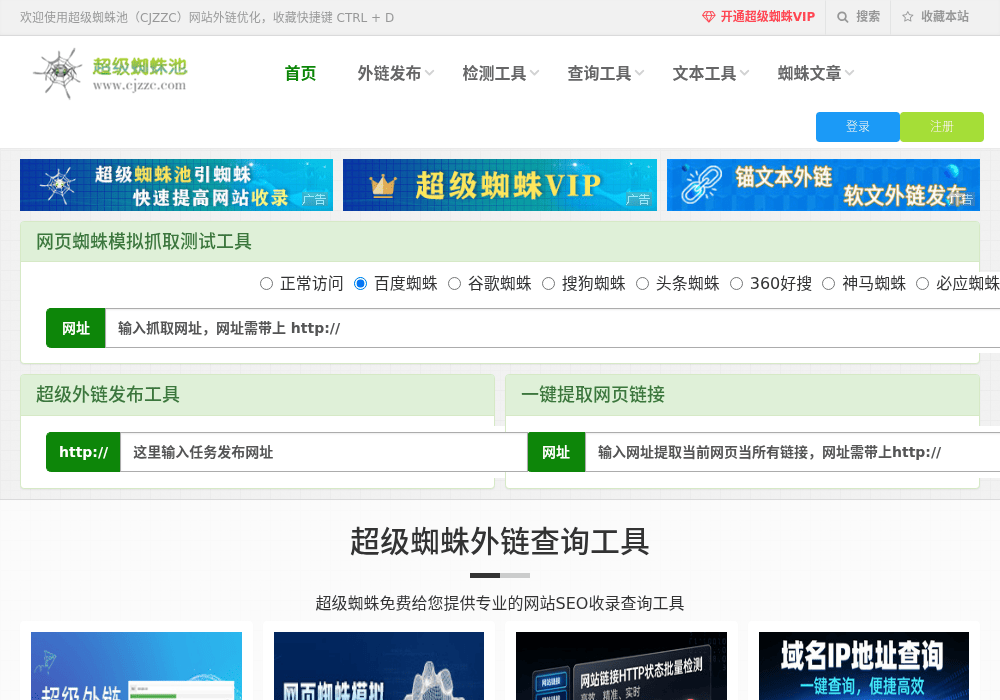
Task: Open 外链发布 menu
Action: coord(389,73)
